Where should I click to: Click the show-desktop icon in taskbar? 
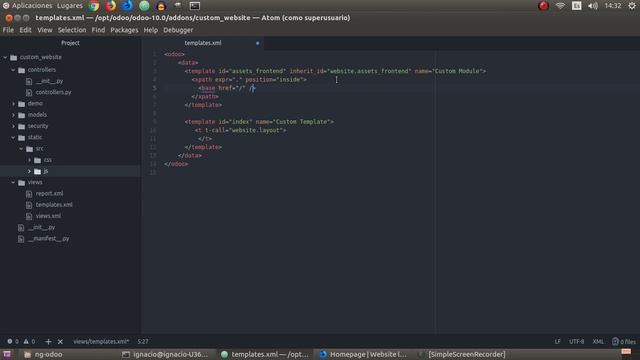7,354
